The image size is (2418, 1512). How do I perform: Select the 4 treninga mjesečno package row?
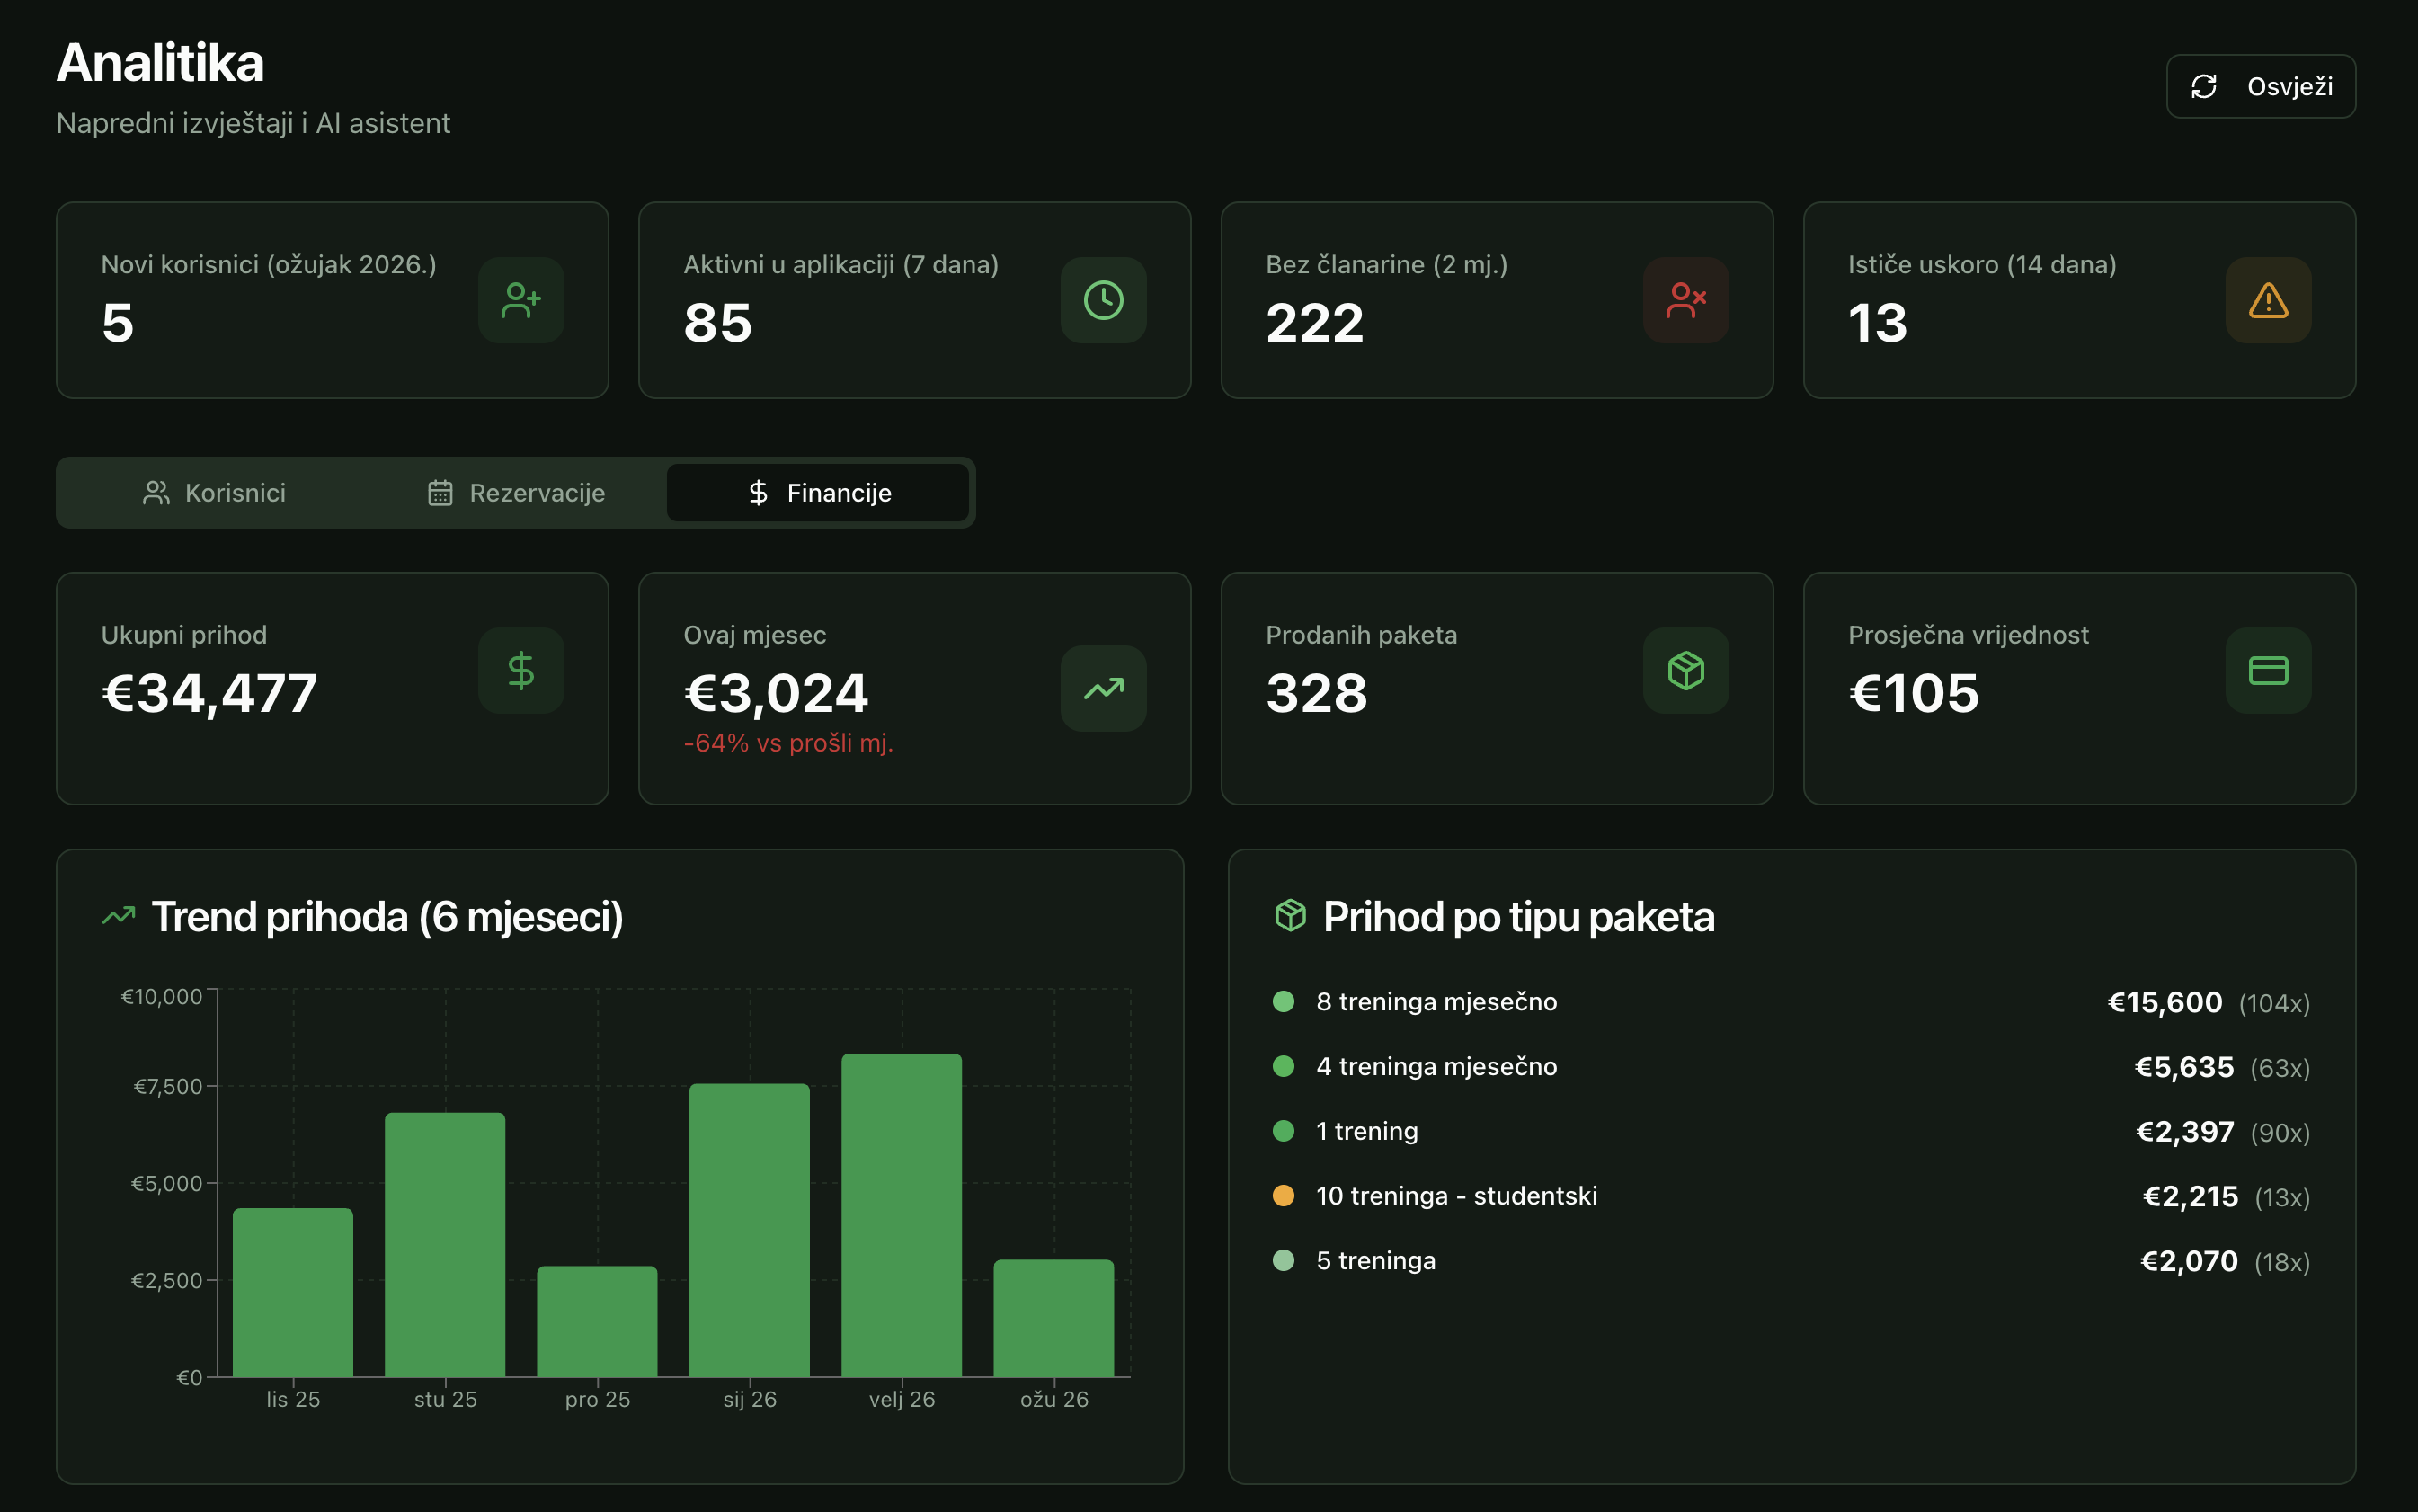click(1436, 1067)
